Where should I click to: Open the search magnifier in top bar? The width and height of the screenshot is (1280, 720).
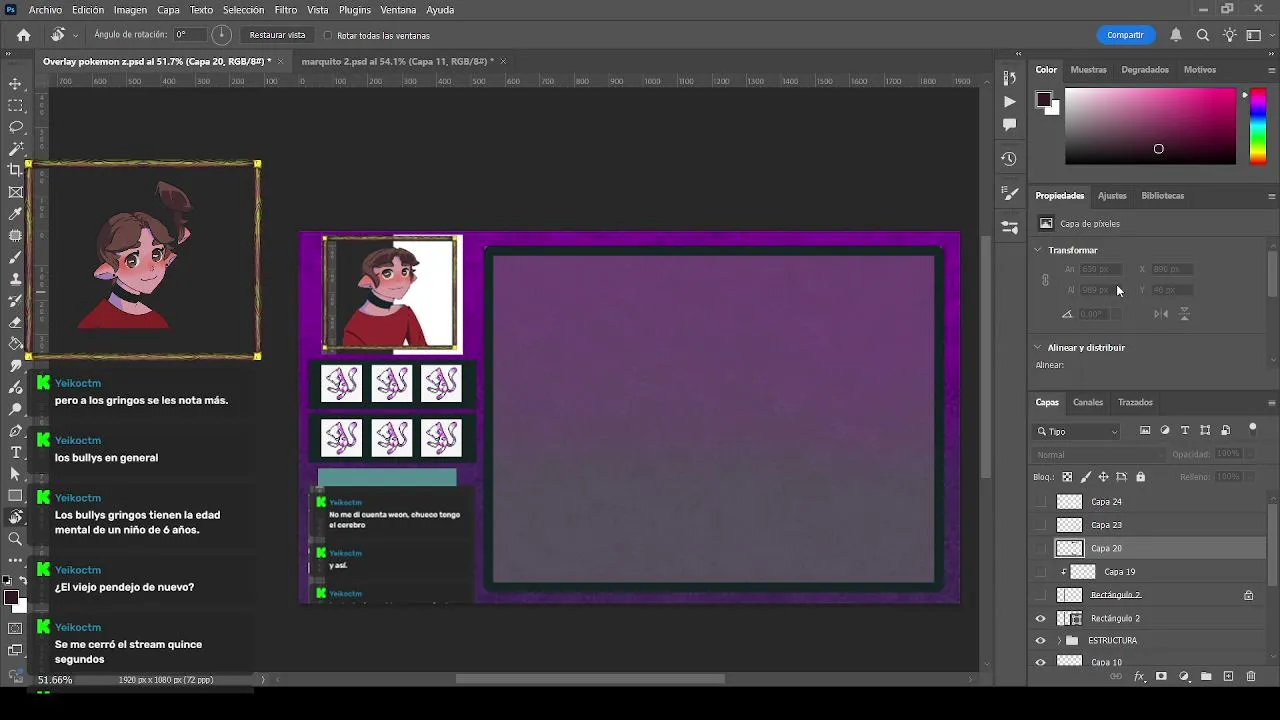coord(1203,35)
